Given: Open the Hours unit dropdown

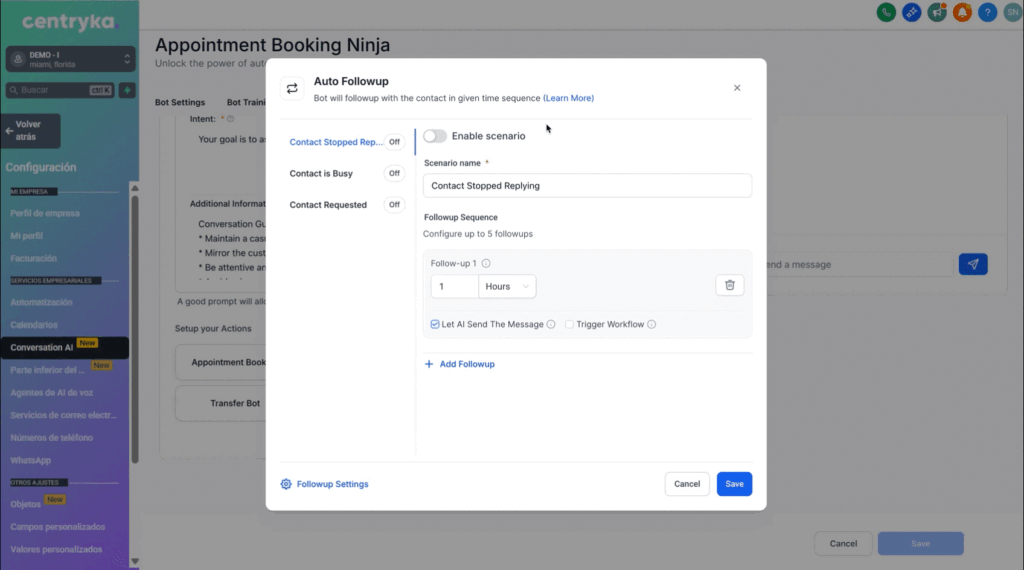Looking at the screenshot, I should (x=507, y=286).
